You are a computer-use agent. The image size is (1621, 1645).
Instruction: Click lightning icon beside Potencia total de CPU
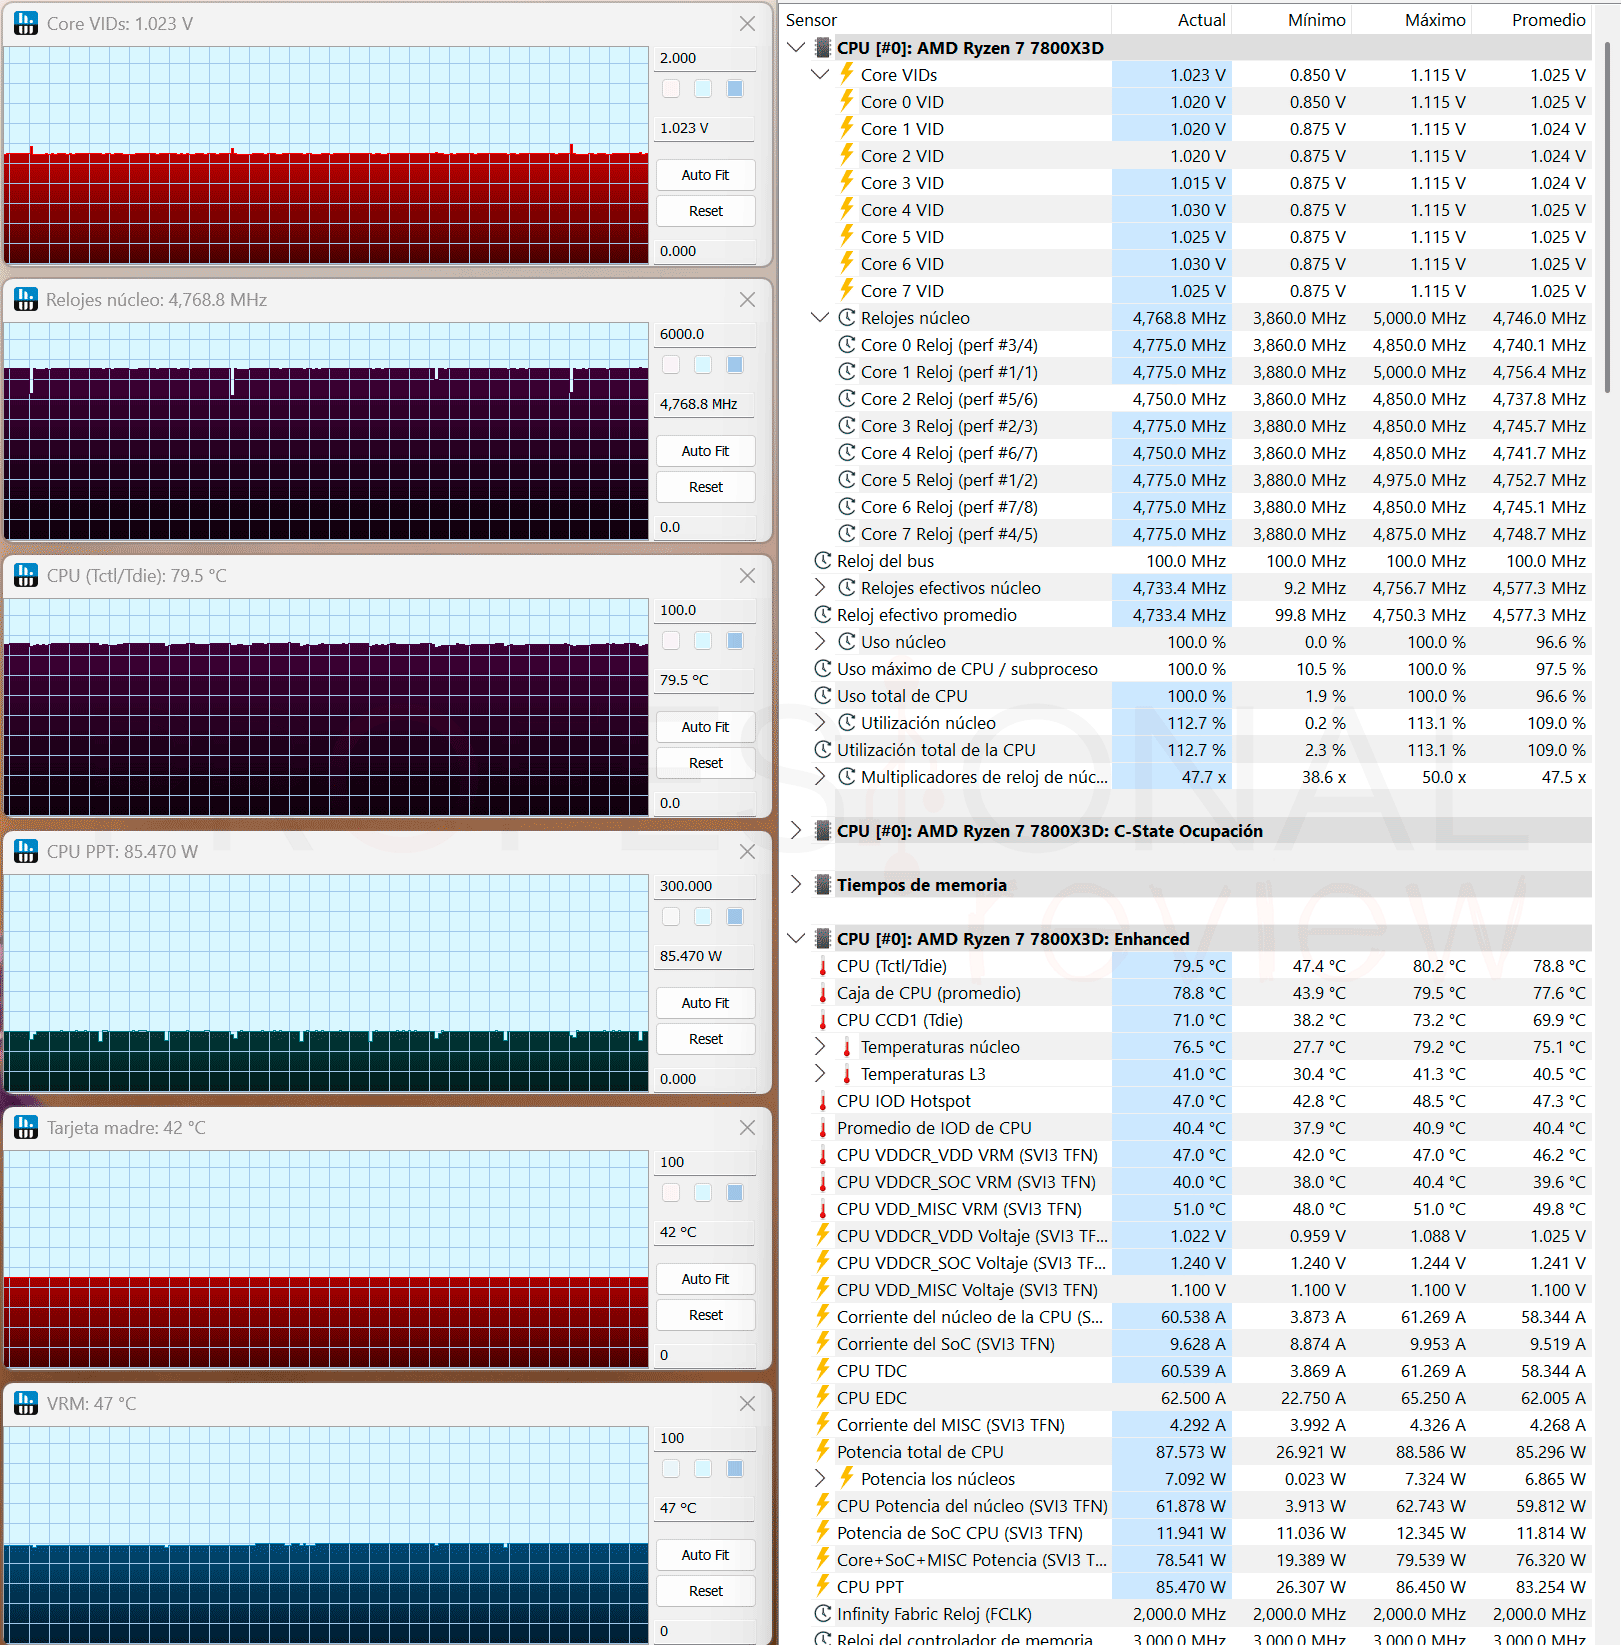822,1451
